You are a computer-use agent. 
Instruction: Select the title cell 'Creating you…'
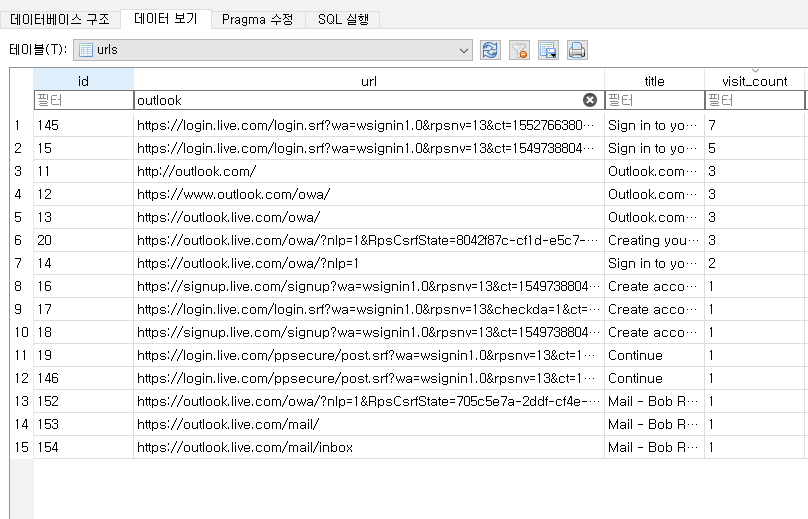654,240
